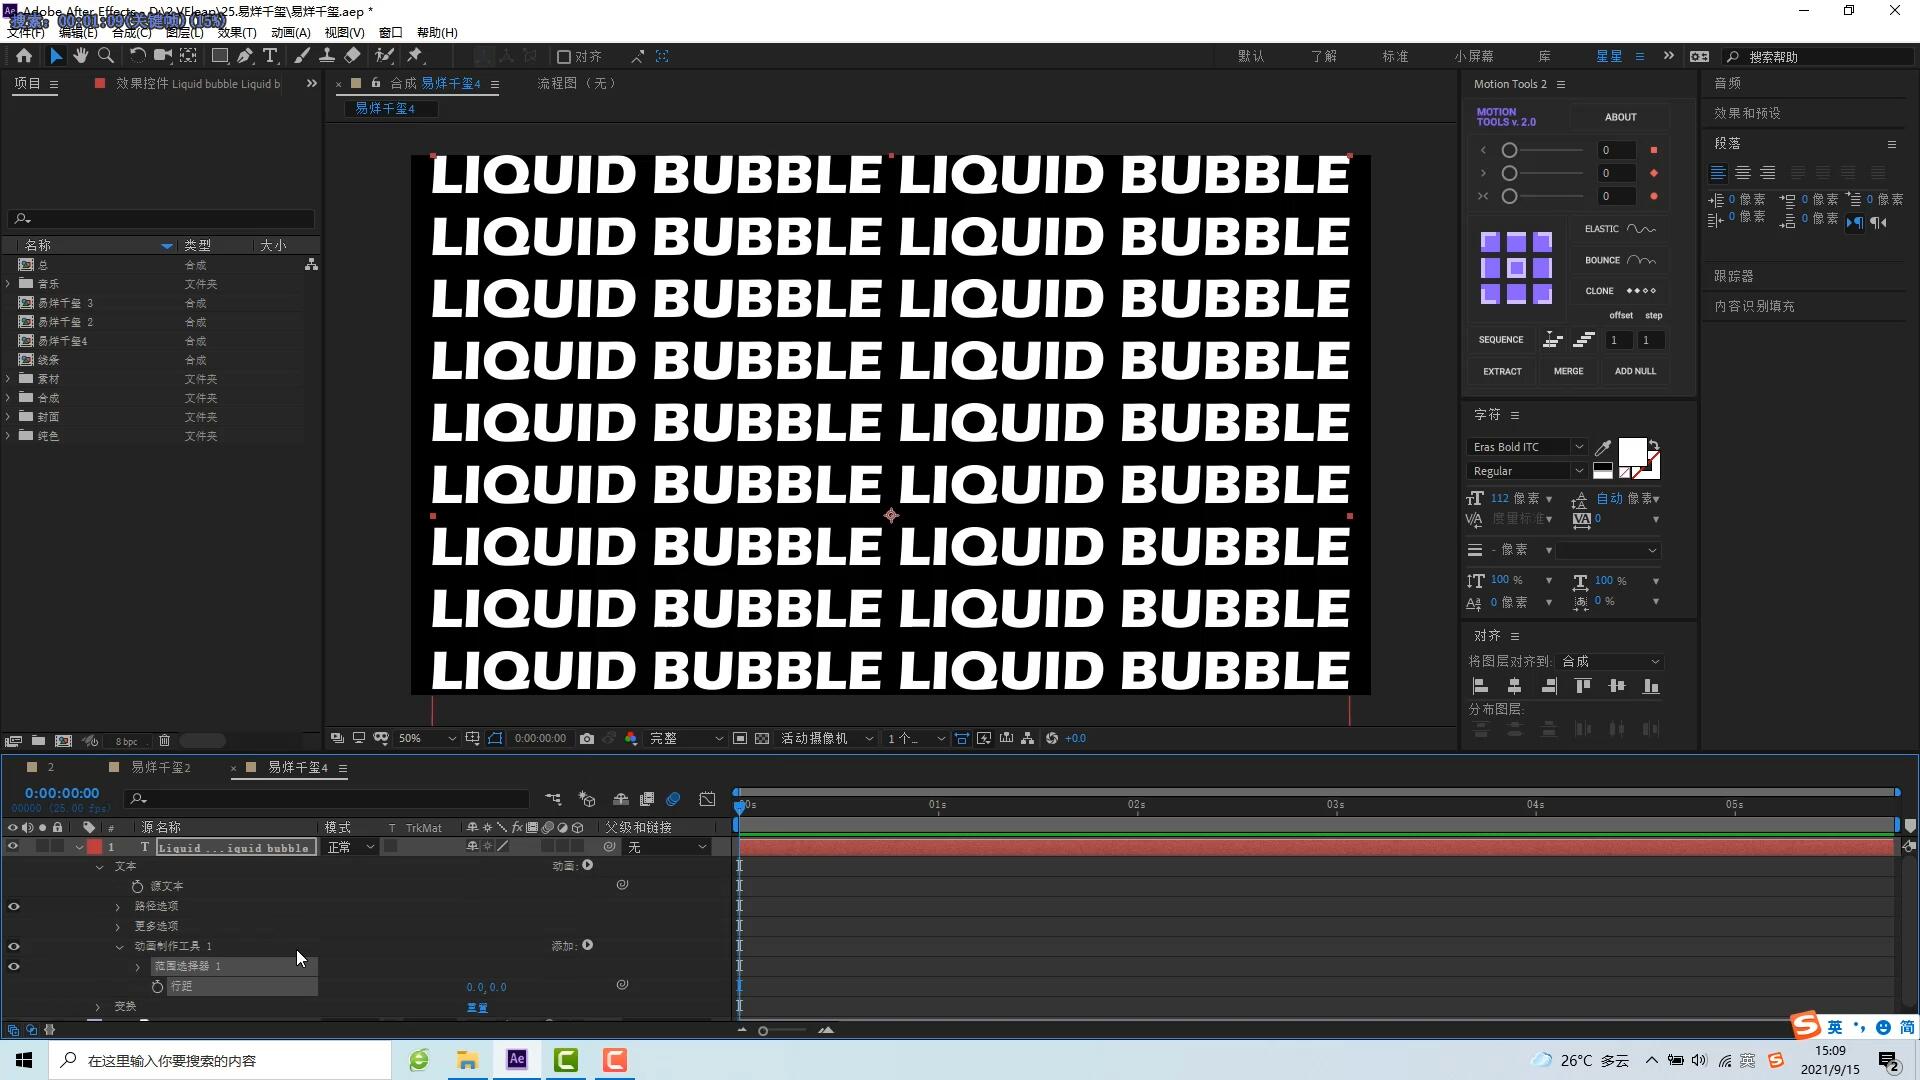This screenshot has width=1920, height=1080.
Task: Open the Windows Start menu
Action: 24,1060
